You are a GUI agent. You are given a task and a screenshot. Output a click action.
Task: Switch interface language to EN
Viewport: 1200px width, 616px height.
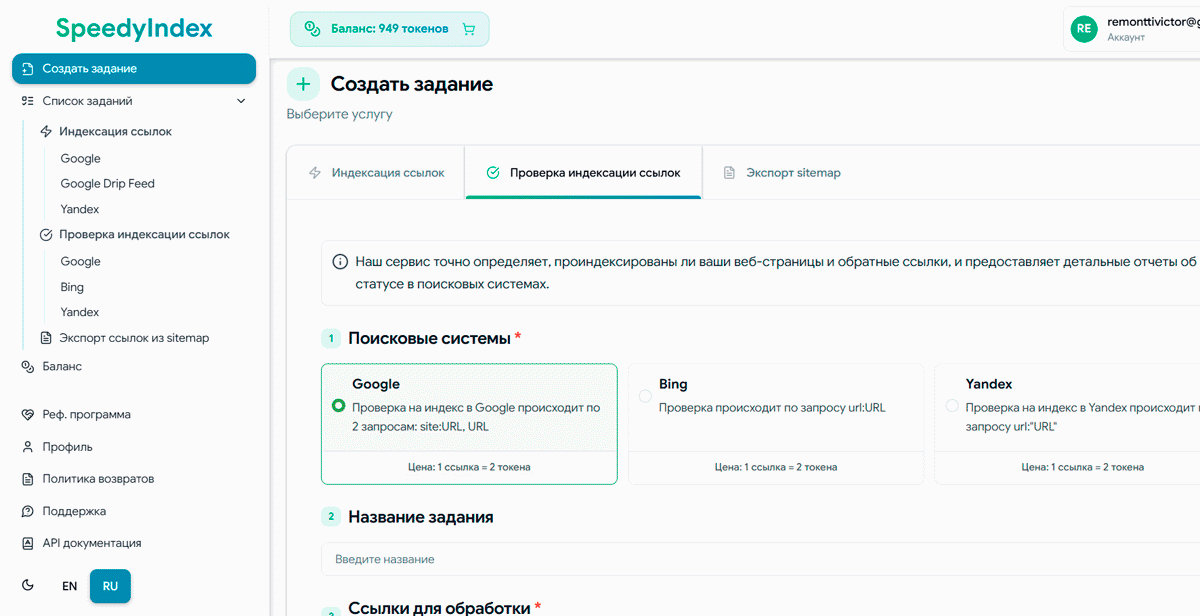[x=69, y=586]
